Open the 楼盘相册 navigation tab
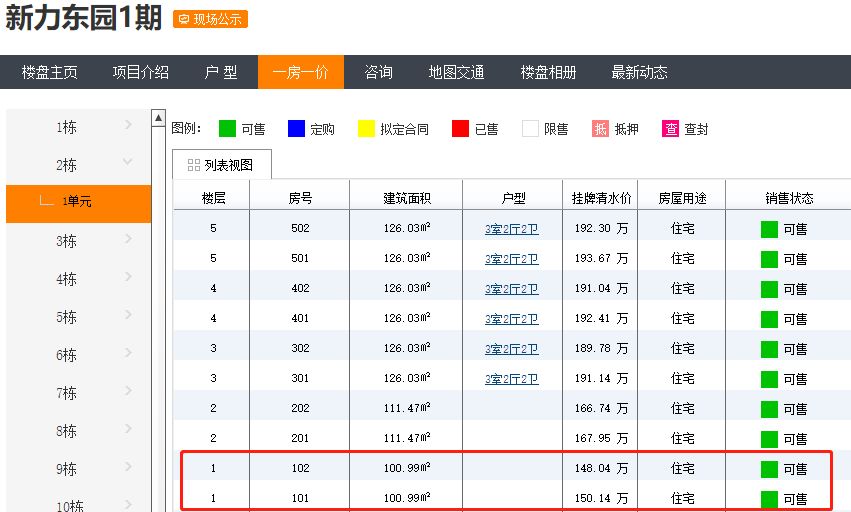Image resolution: width=851 pixels, height=512 pixels. coord(548,72)
